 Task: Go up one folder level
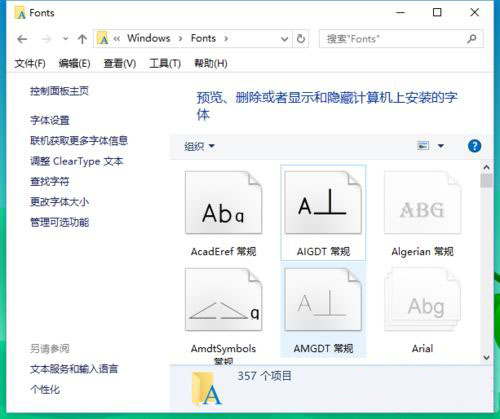click(82, 39)
